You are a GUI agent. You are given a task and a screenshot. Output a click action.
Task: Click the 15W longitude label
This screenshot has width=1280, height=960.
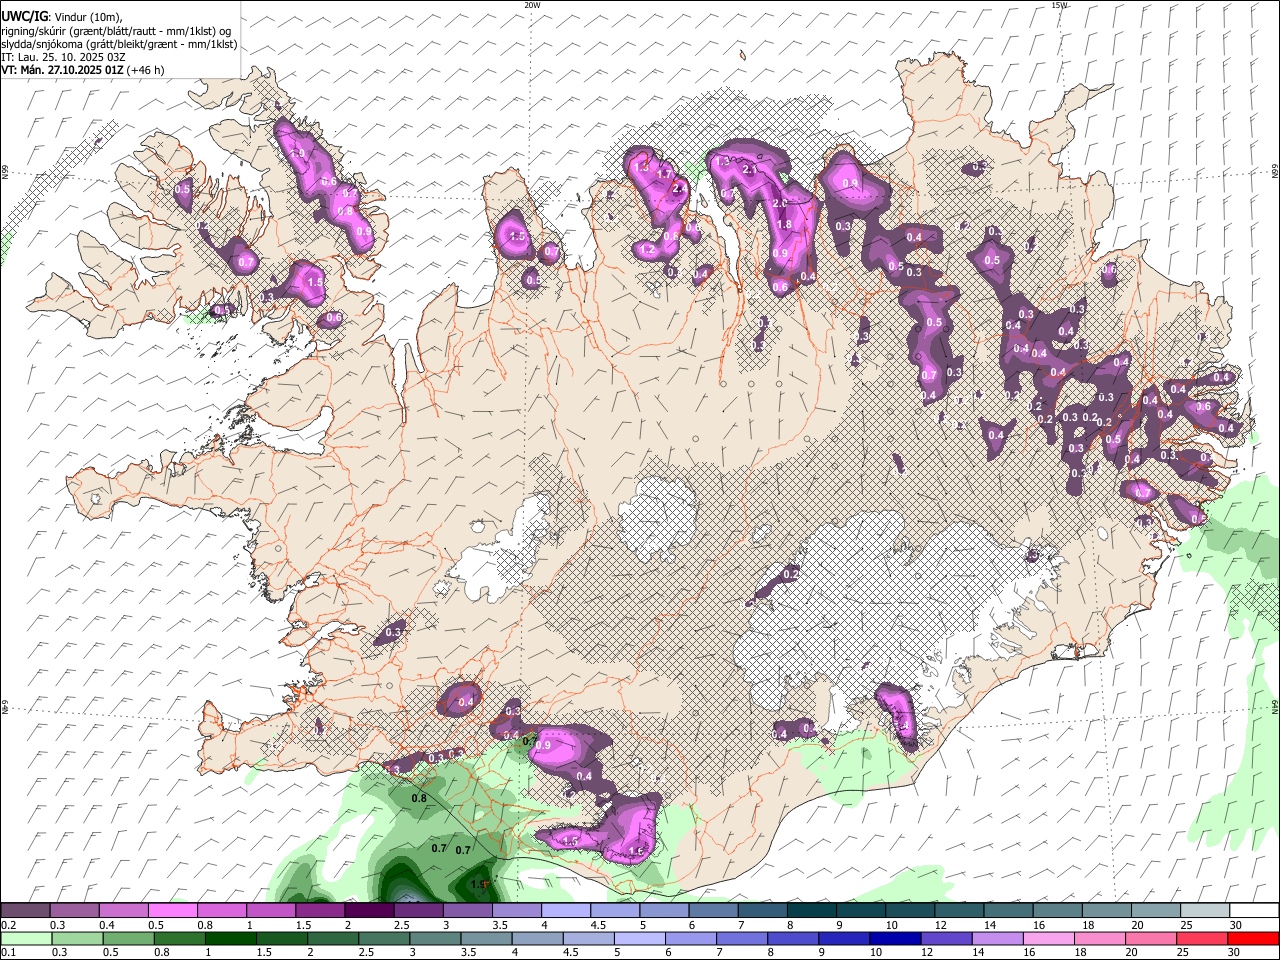coord(1059,5)
